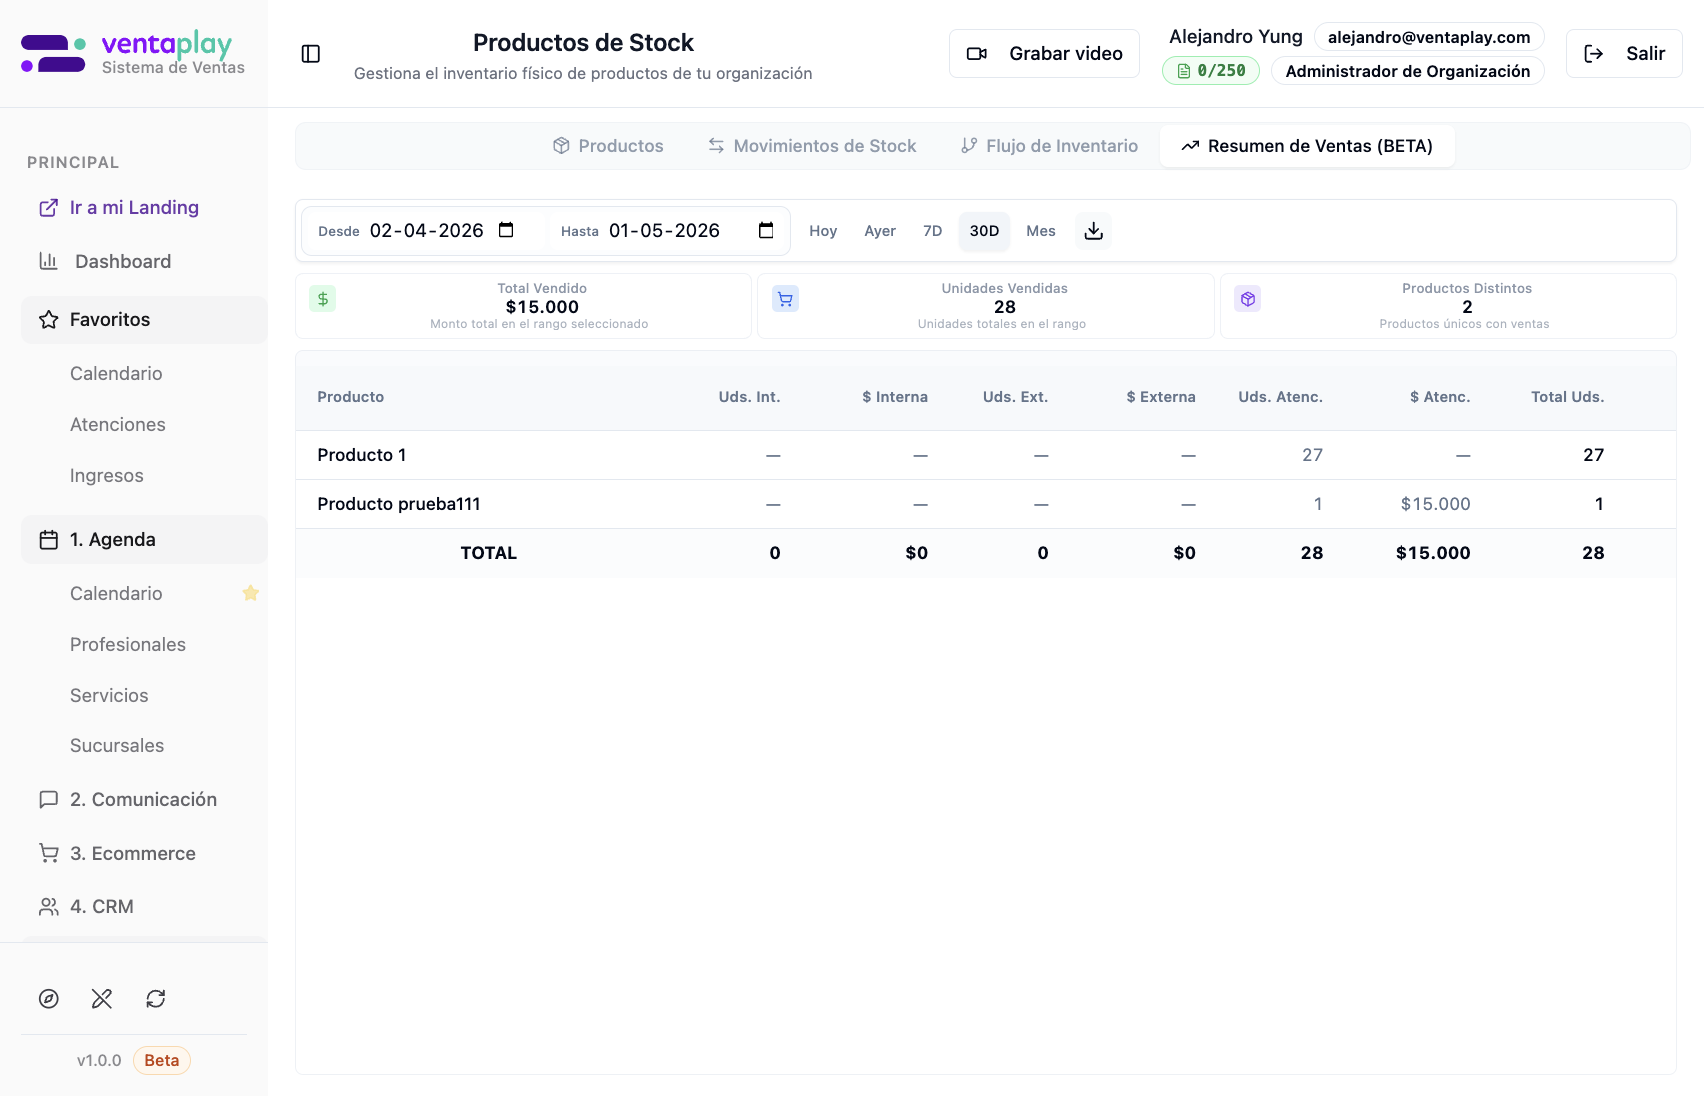The width and height of the screenshot is (1704, 1096).
Task: Click the Beta version badge
Action: 162,1061
